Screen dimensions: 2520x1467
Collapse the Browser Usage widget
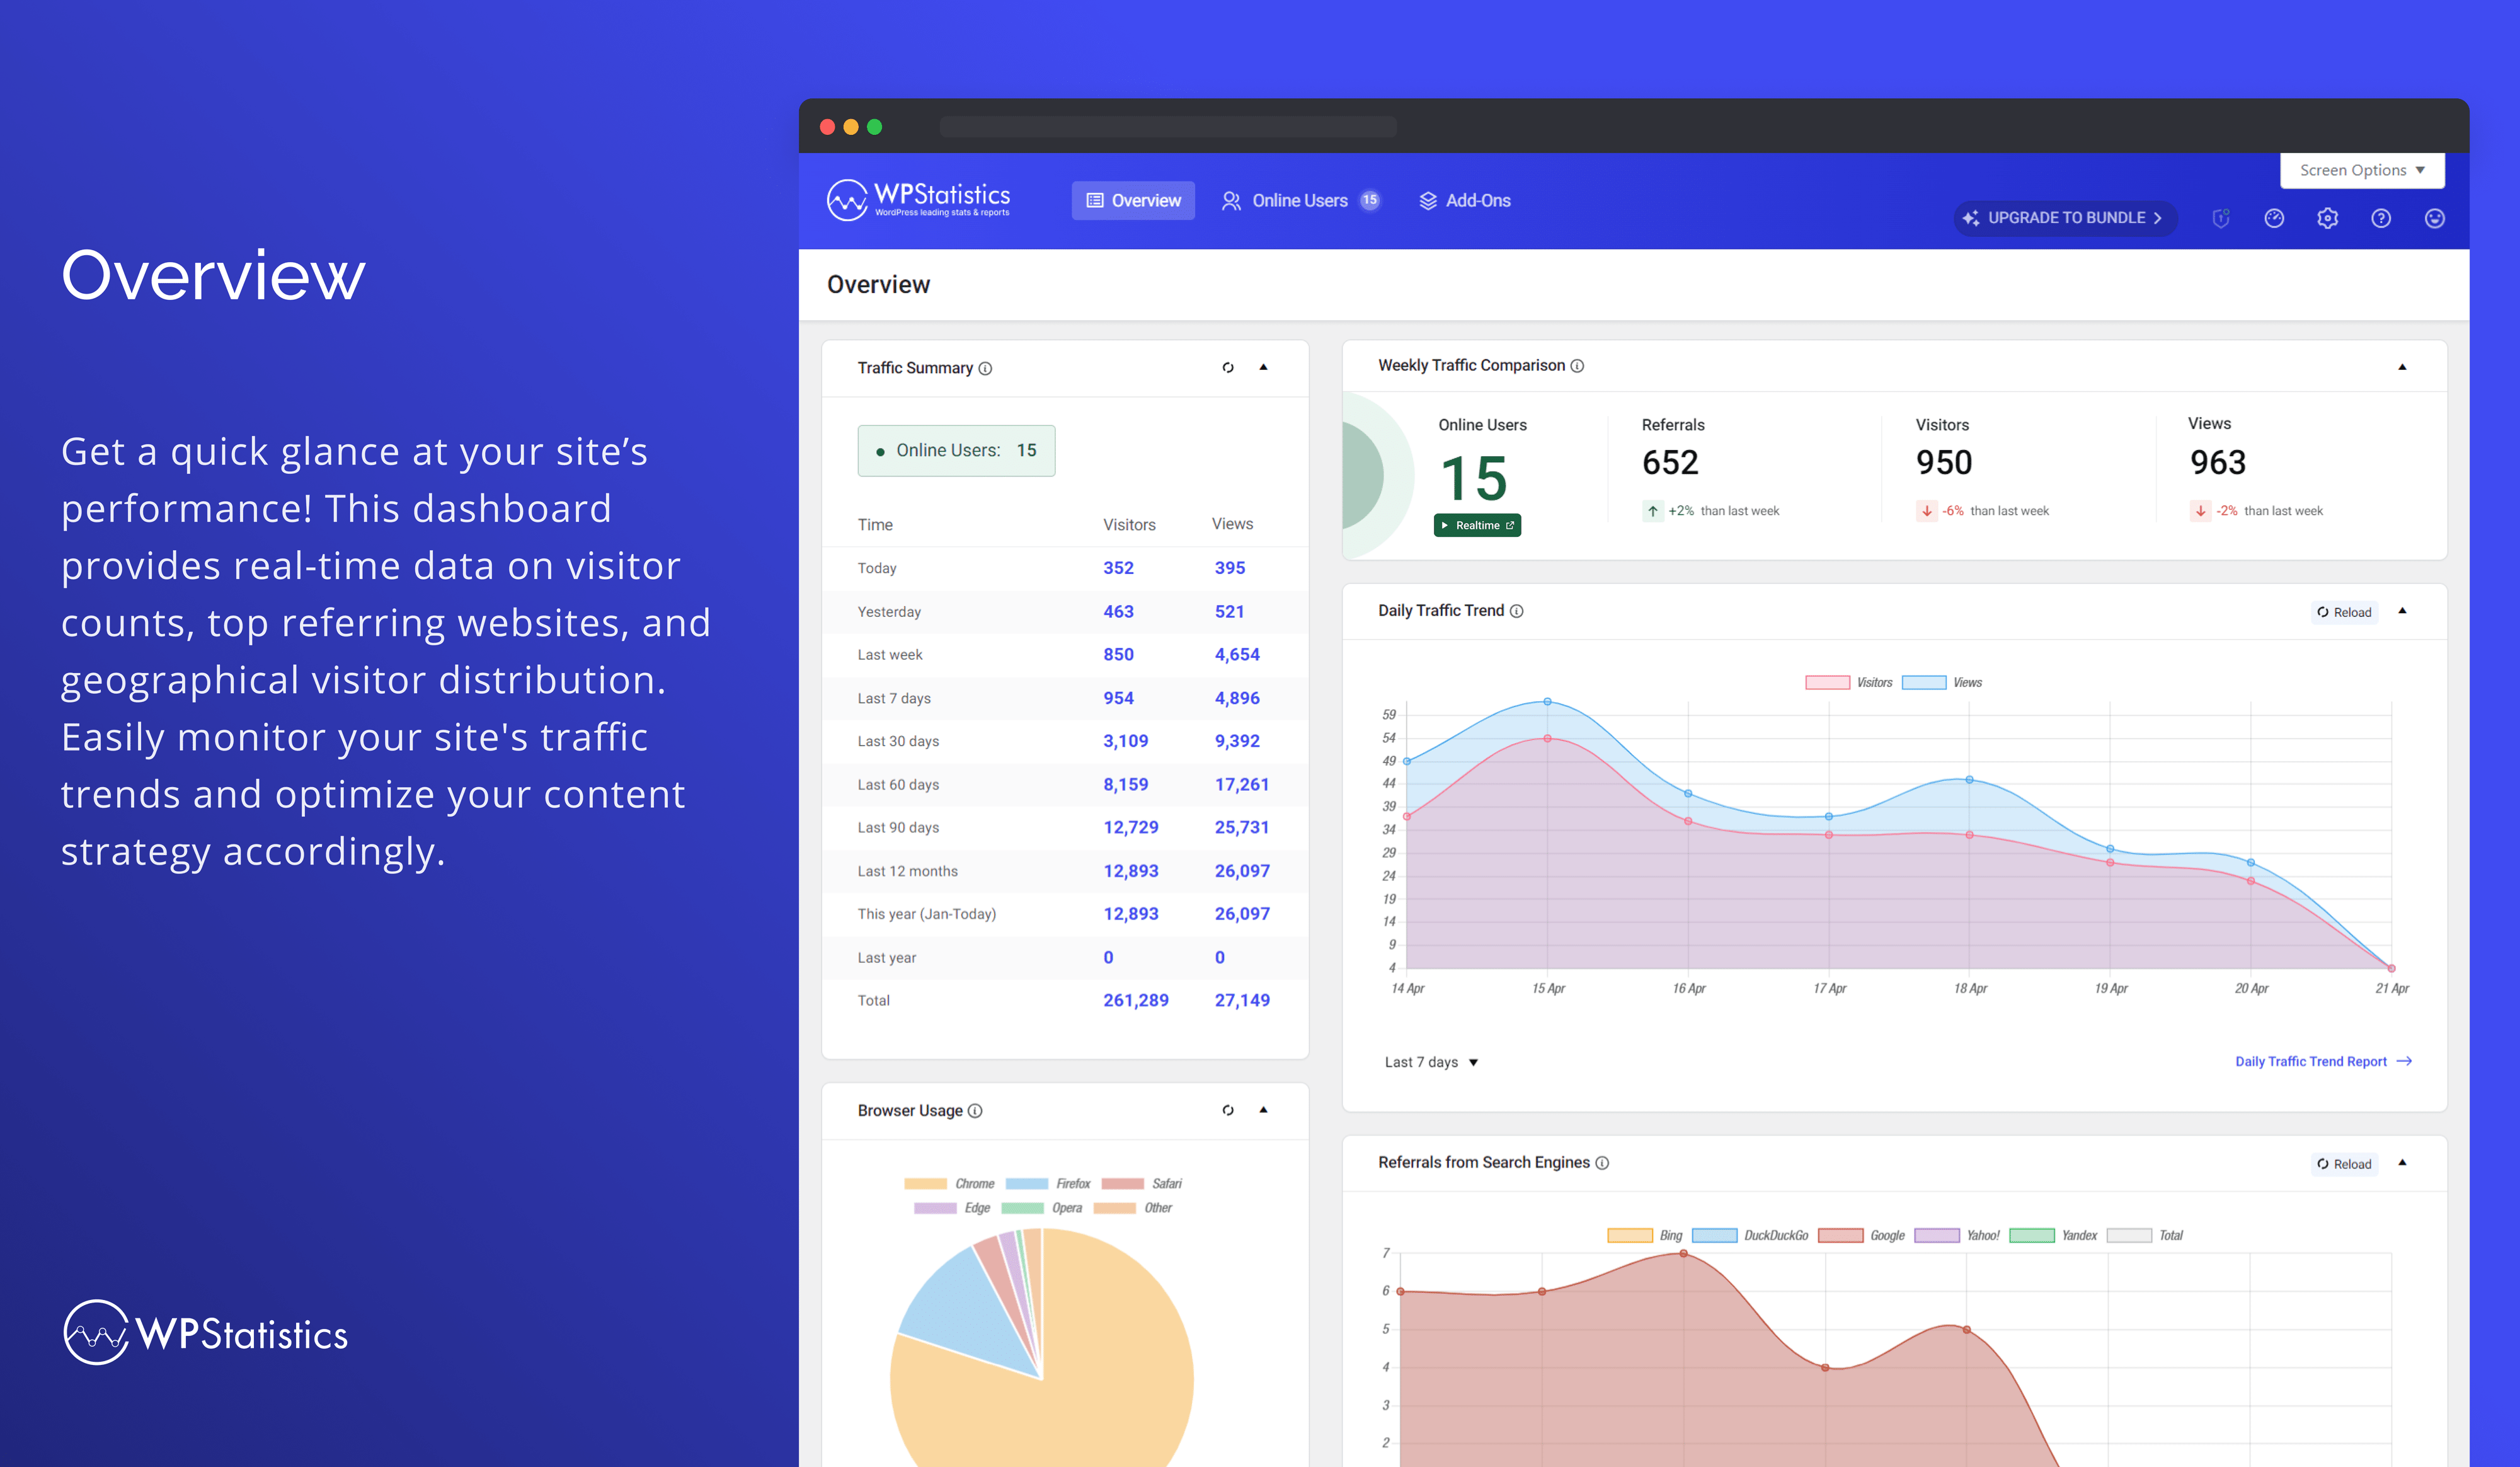click(x=1264, y=1110)
